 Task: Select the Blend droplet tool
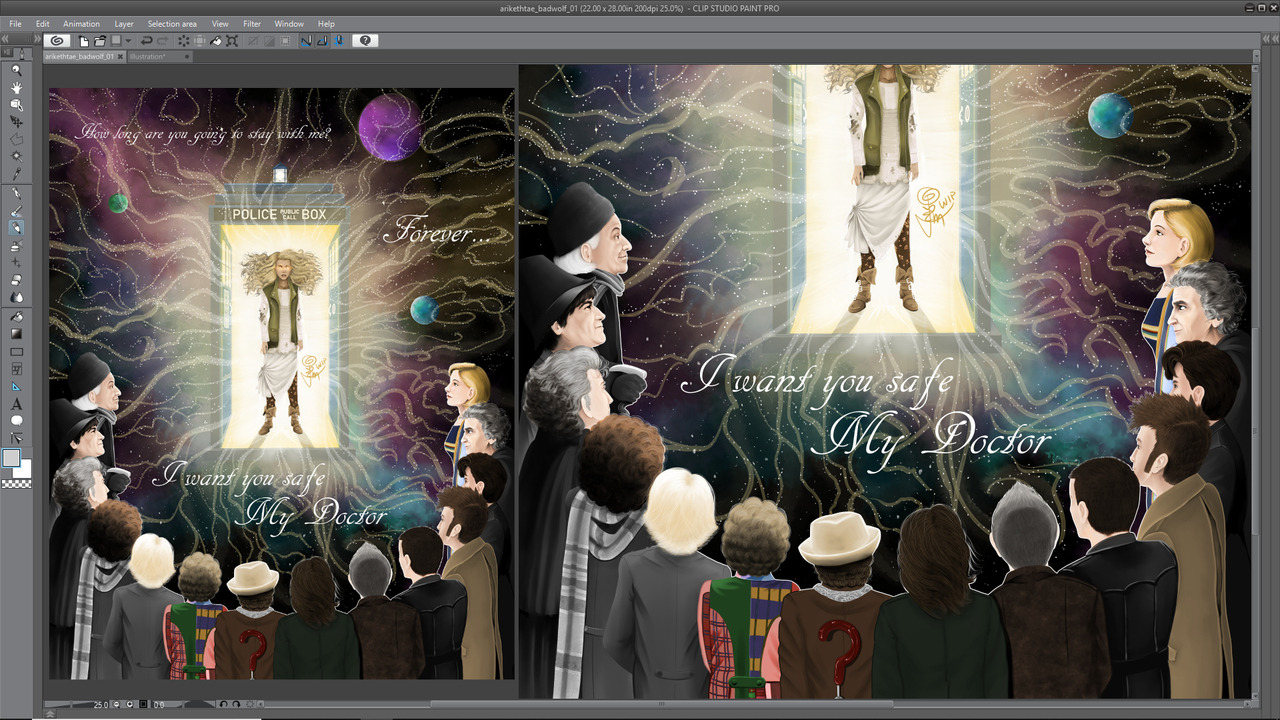[16, 296]
